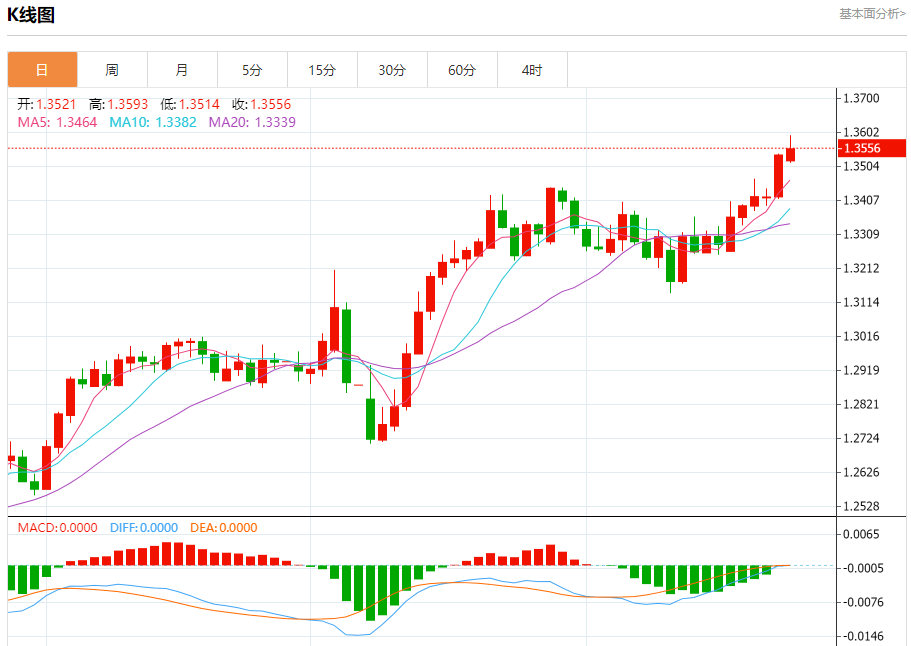The image size is (911, 646).
Task: Select the 日 daily chart tab
Action: coord(42,70)
